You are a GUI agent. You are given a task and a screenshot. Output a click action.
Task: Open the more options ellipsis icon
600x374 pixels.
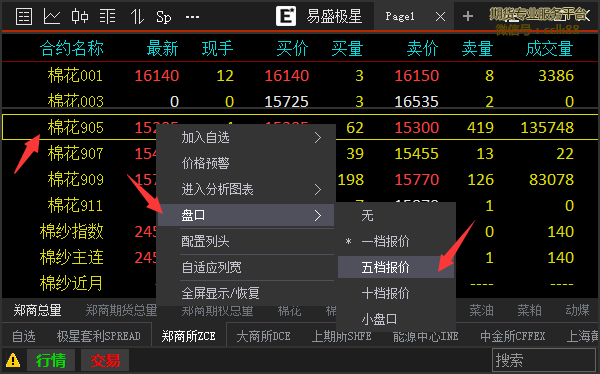pyautogui.click(x=192, y=17)
